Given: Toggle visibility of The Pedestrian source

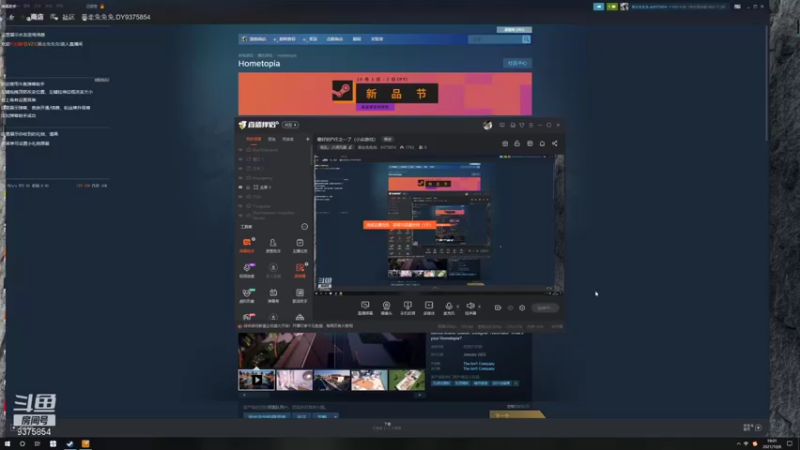Looking at the screenshot, I should pos(241,215).
